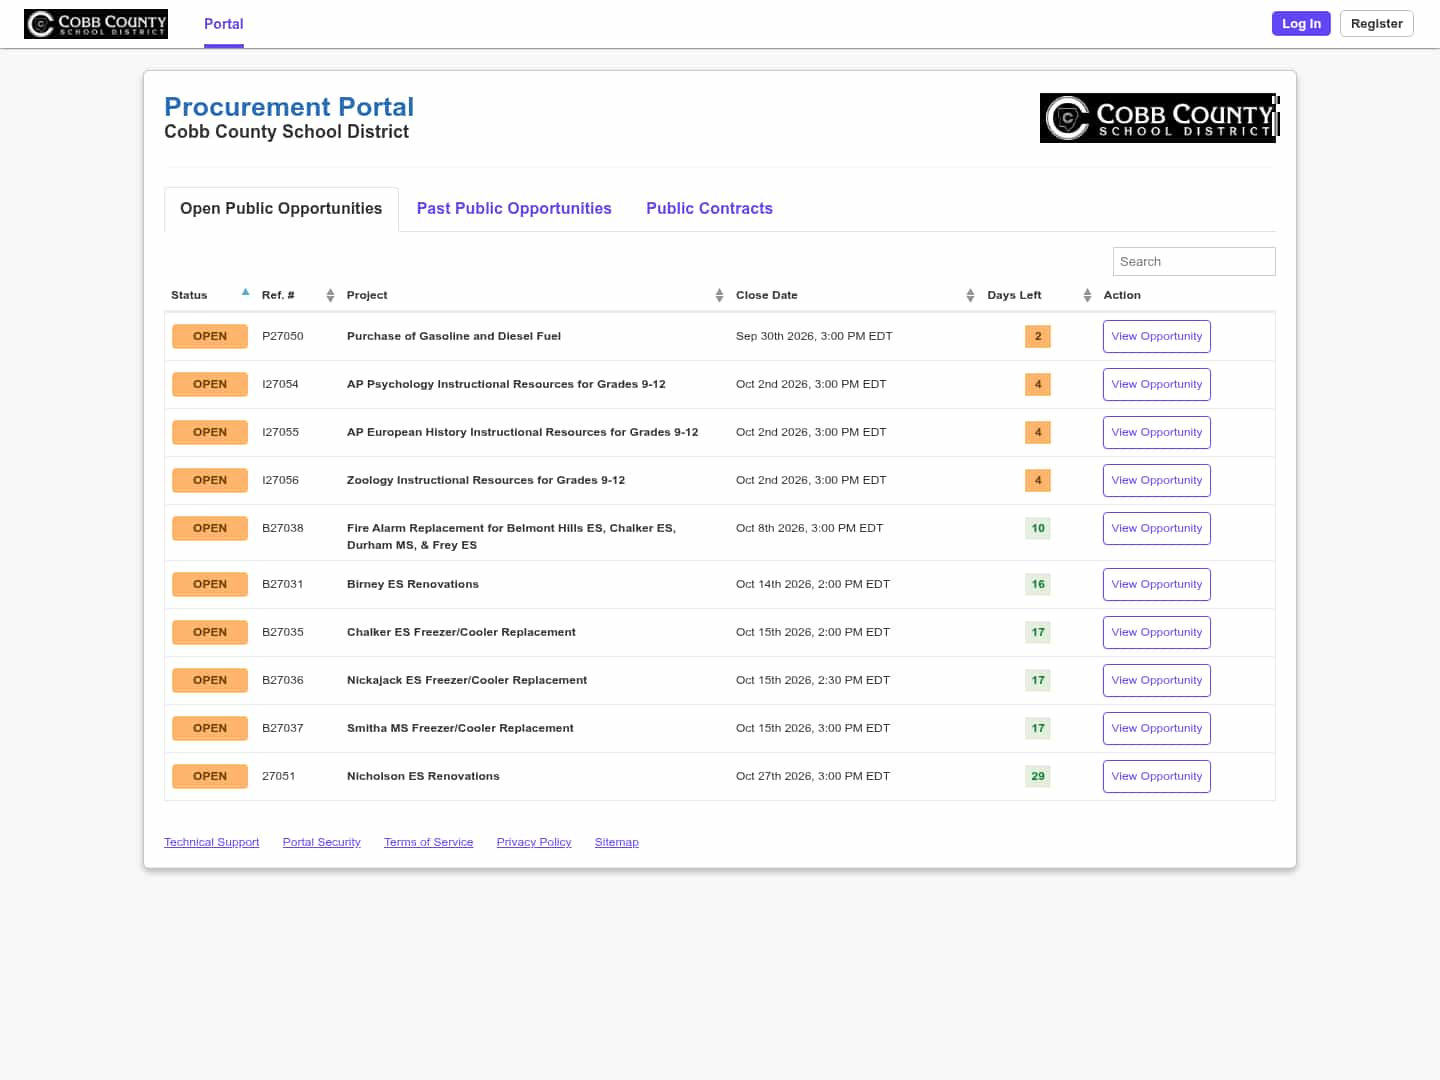Open the Technical Support footer link
This screenshot has height=1080, width=1440.
point(212,842)
